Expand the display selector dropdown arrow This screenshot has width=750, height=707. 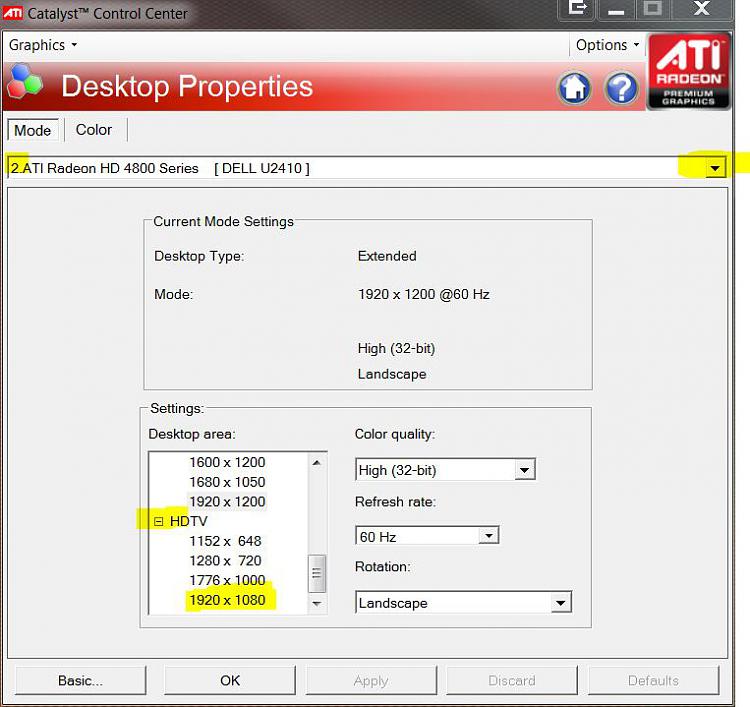click(x=715, y=168)
